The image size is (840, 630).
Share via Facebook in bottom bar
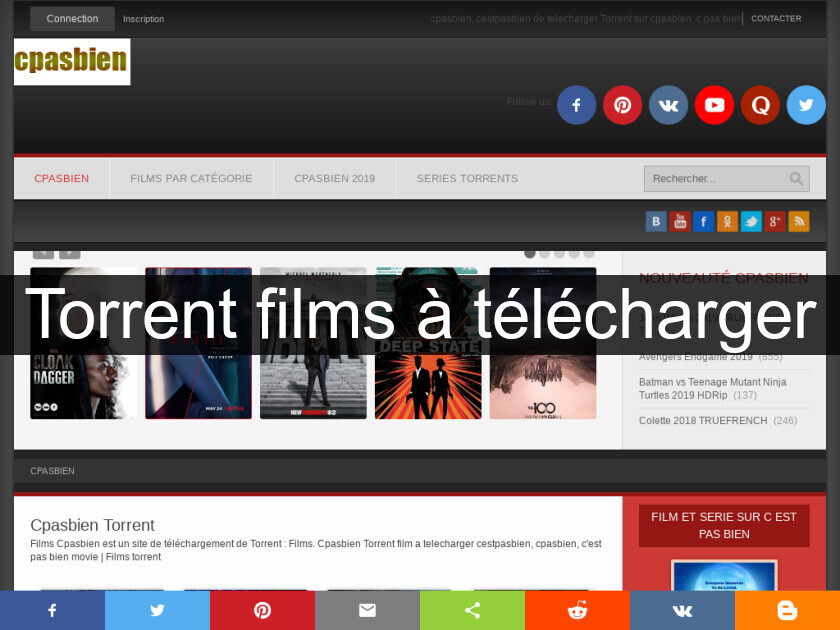(52, 611)
